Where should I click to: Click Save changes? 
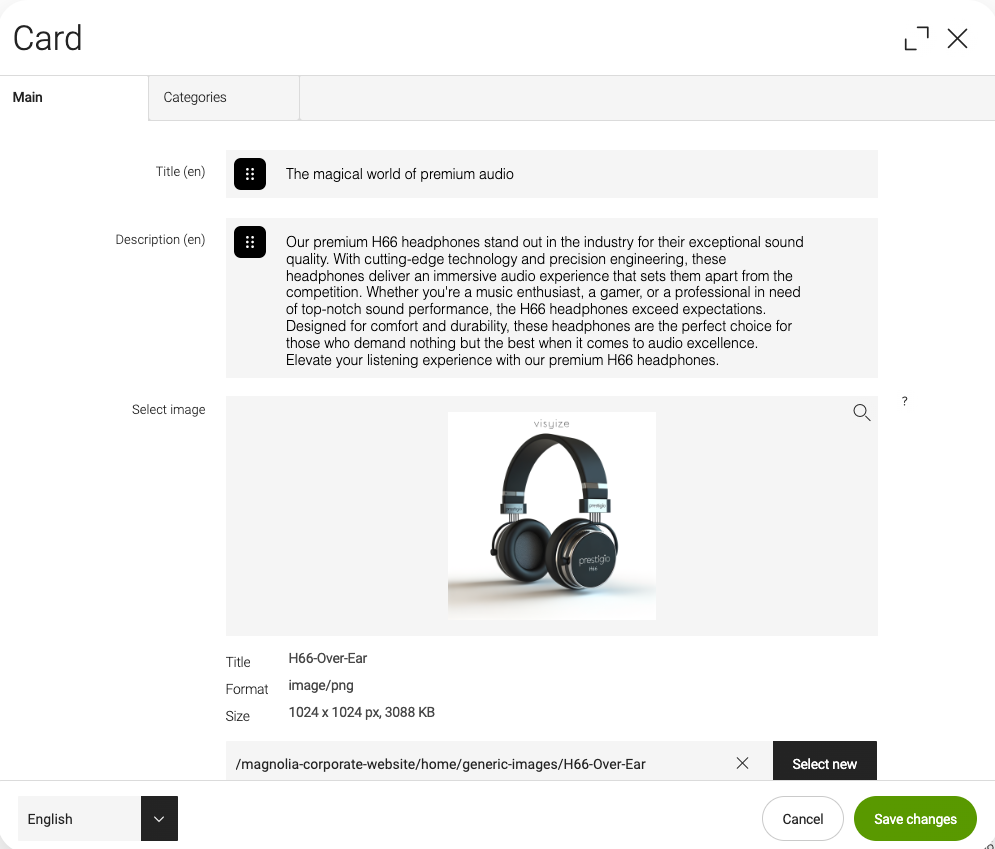915,819
